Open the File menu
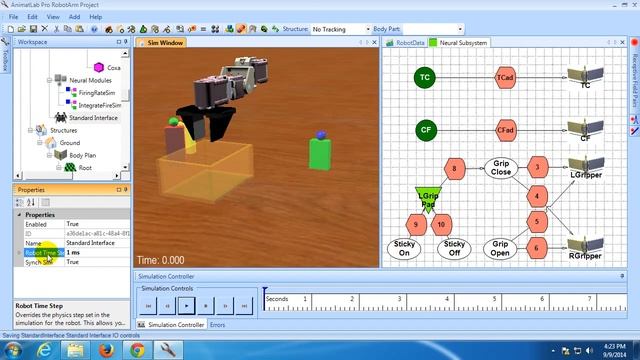 13,17
